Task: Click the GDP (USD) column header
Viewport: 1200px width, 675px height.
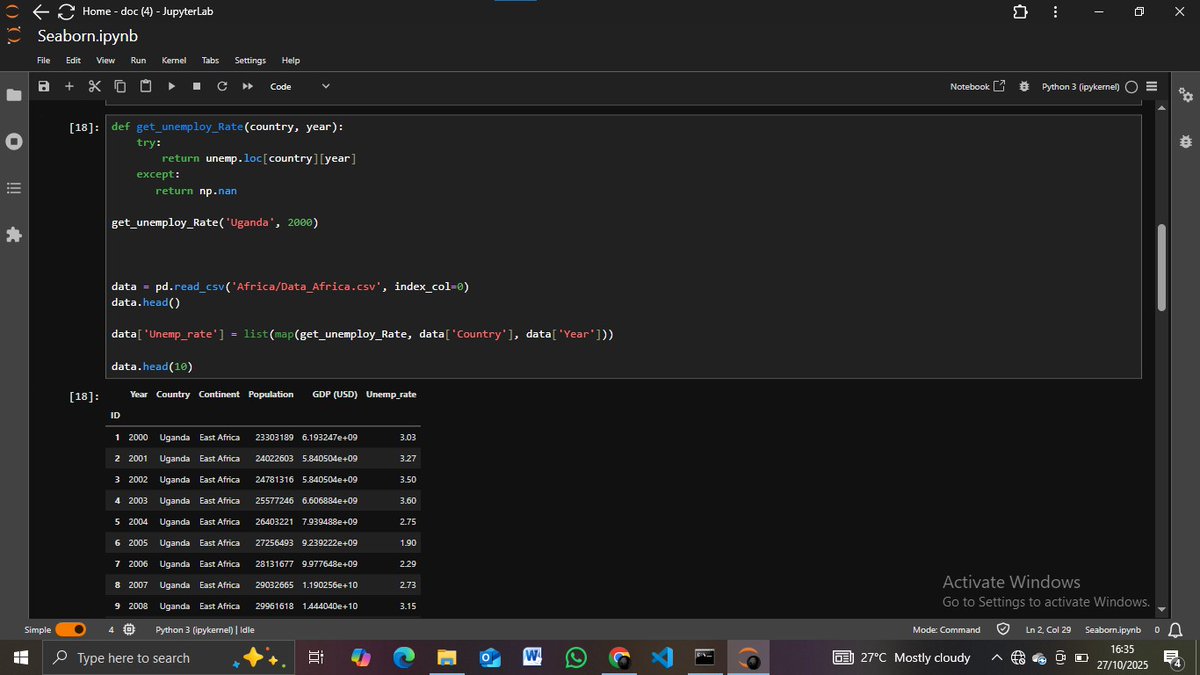Action: 335,394
